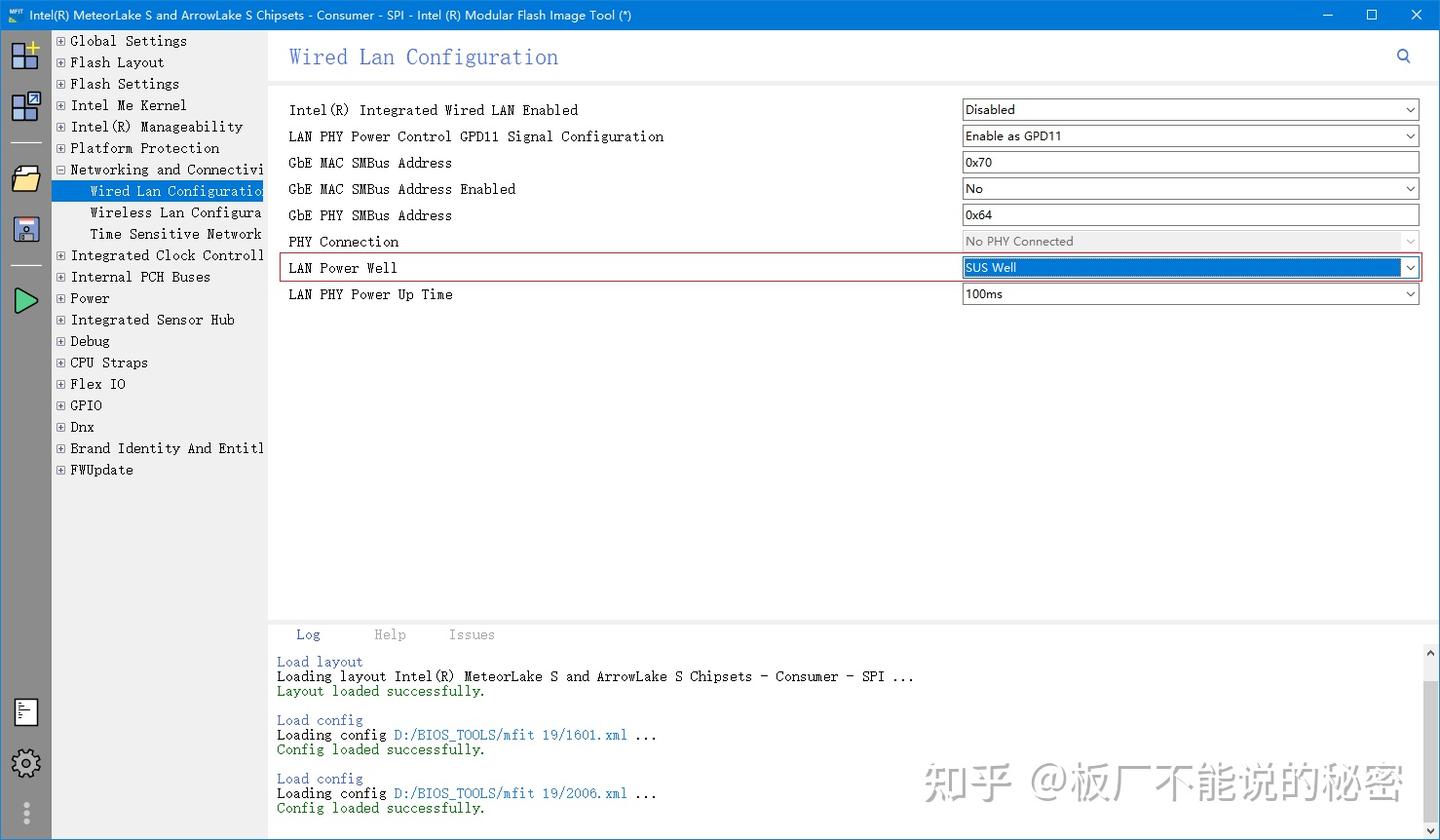Expand Flash Settings tree node
Viewport: 1440px width, 840px height.
tap(61, 84)
